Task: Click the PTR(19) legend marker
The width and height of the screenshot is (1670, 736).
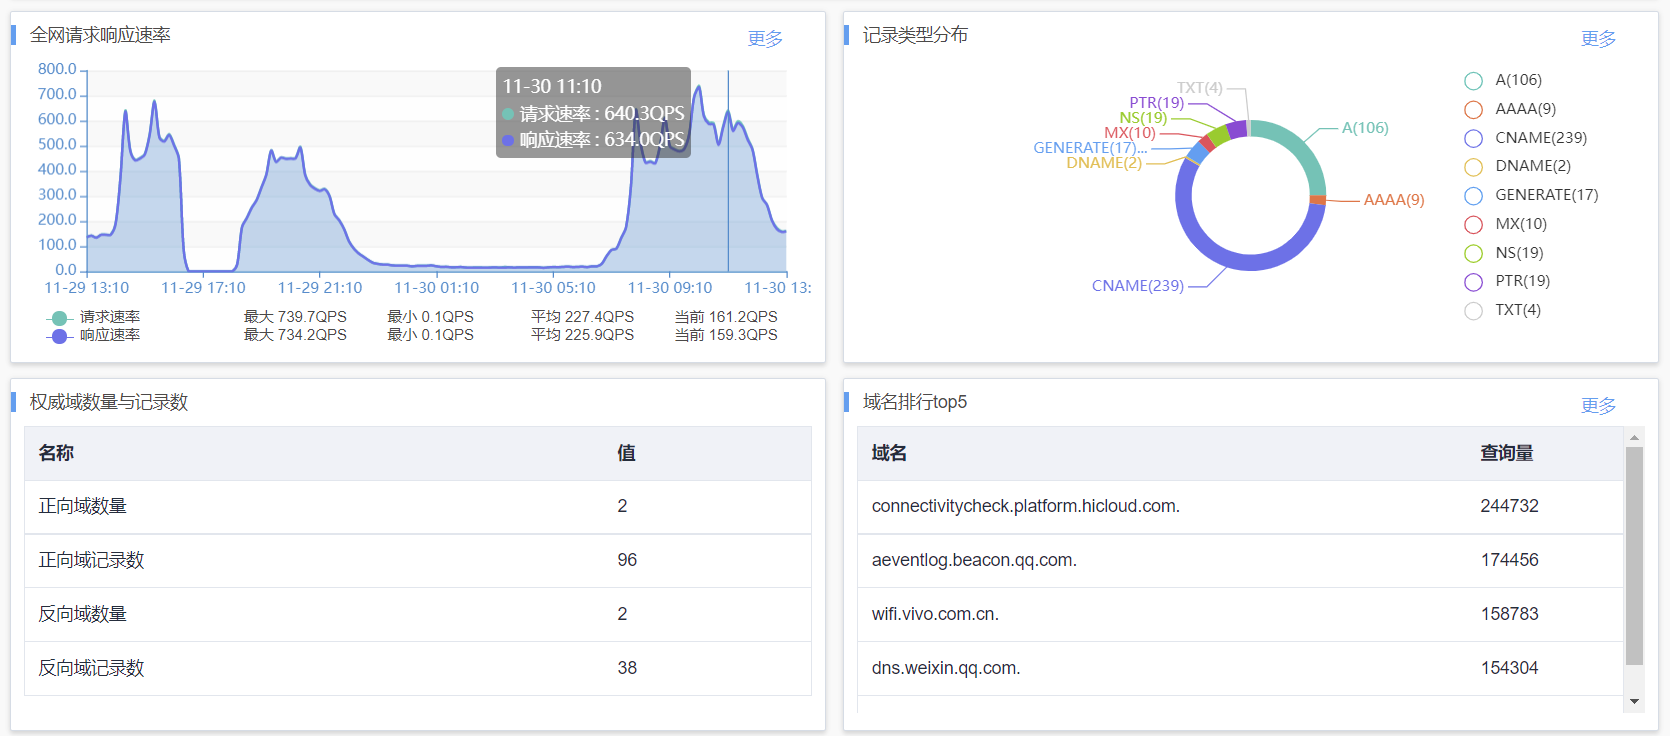Action: [1473, 282]
